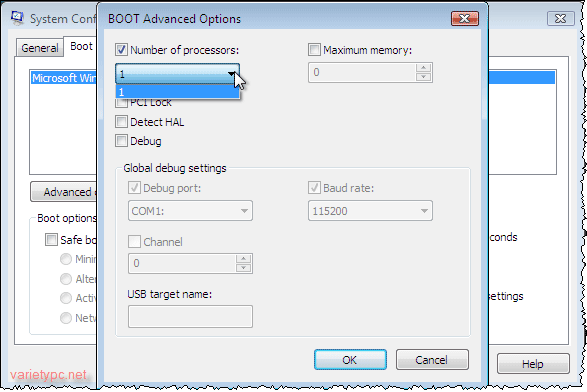Viewport: 587px width, 392px height.
Task: Increase Maximum memory with the up arrow
Action: 423,68
